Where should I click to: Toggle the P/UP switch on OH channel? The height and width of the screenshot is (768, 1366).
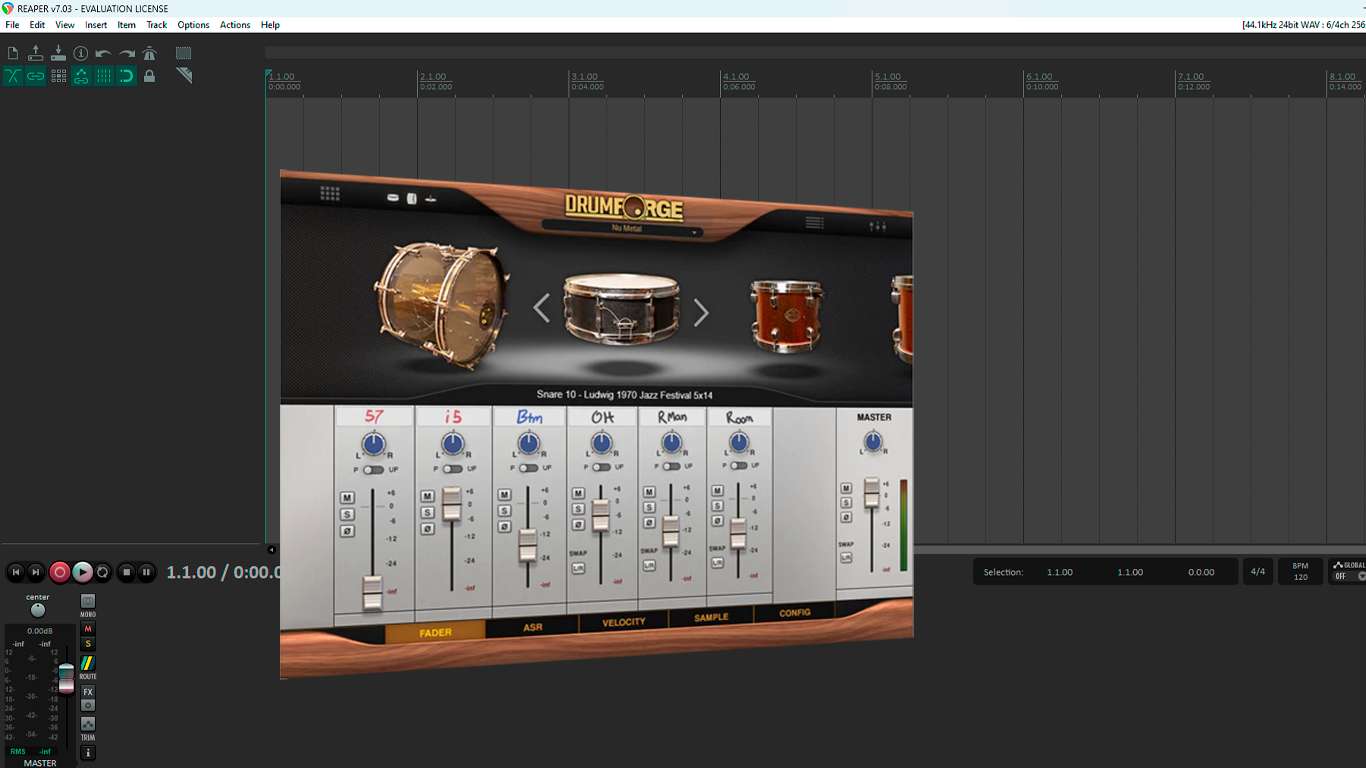(600, 467)
